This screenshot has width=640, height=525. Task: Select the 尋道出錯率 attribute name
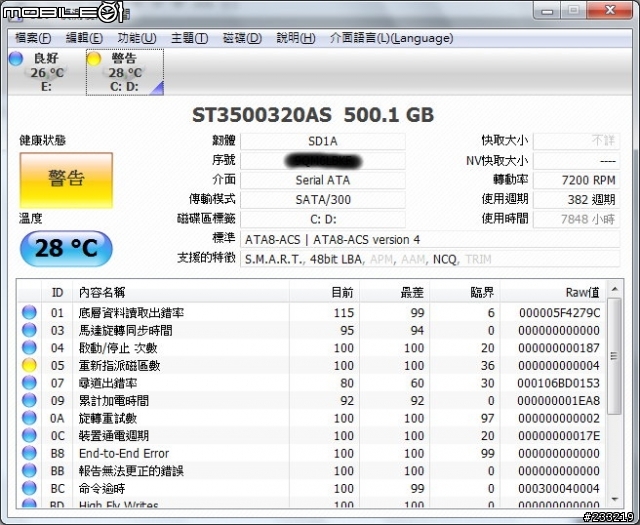(x=108, y=383)
